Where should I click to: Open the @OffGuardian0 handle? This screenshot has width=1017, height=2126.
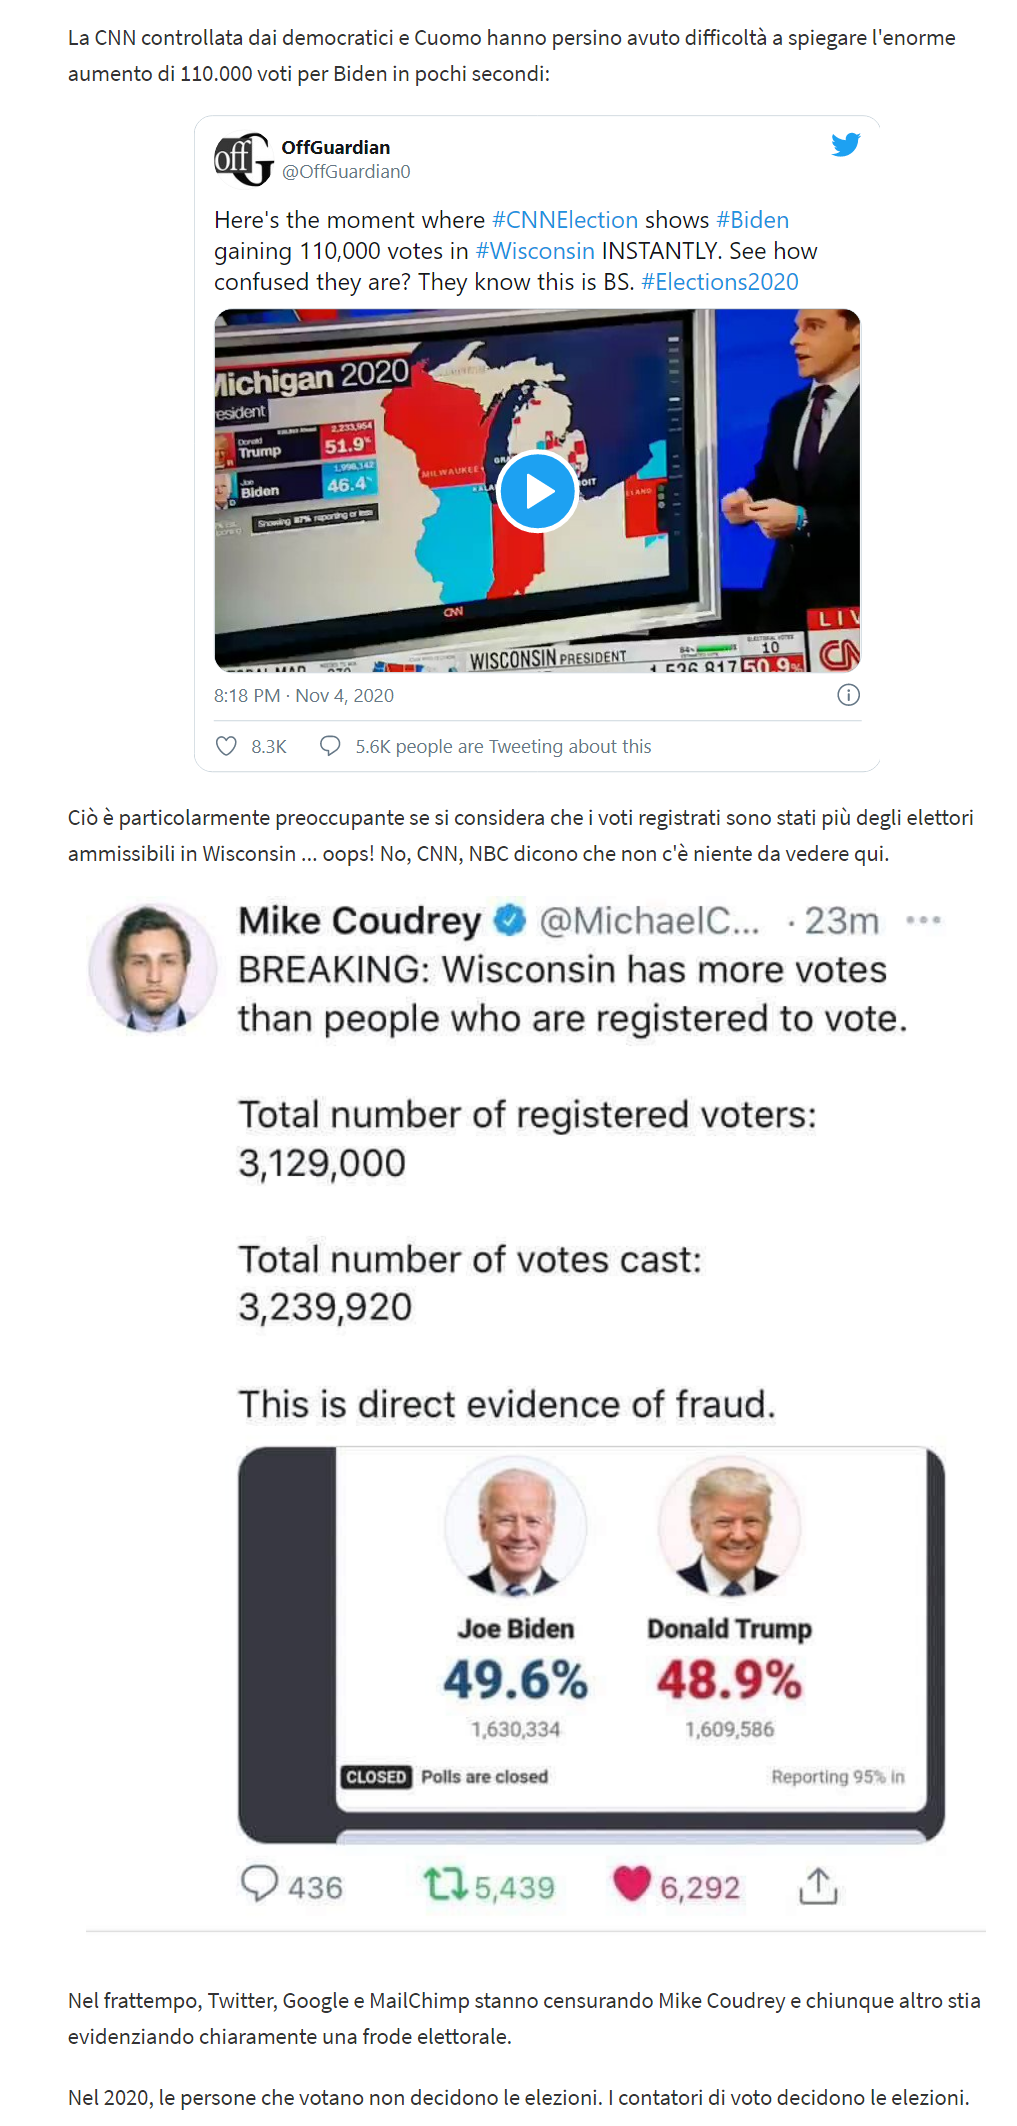click(346, 172)
